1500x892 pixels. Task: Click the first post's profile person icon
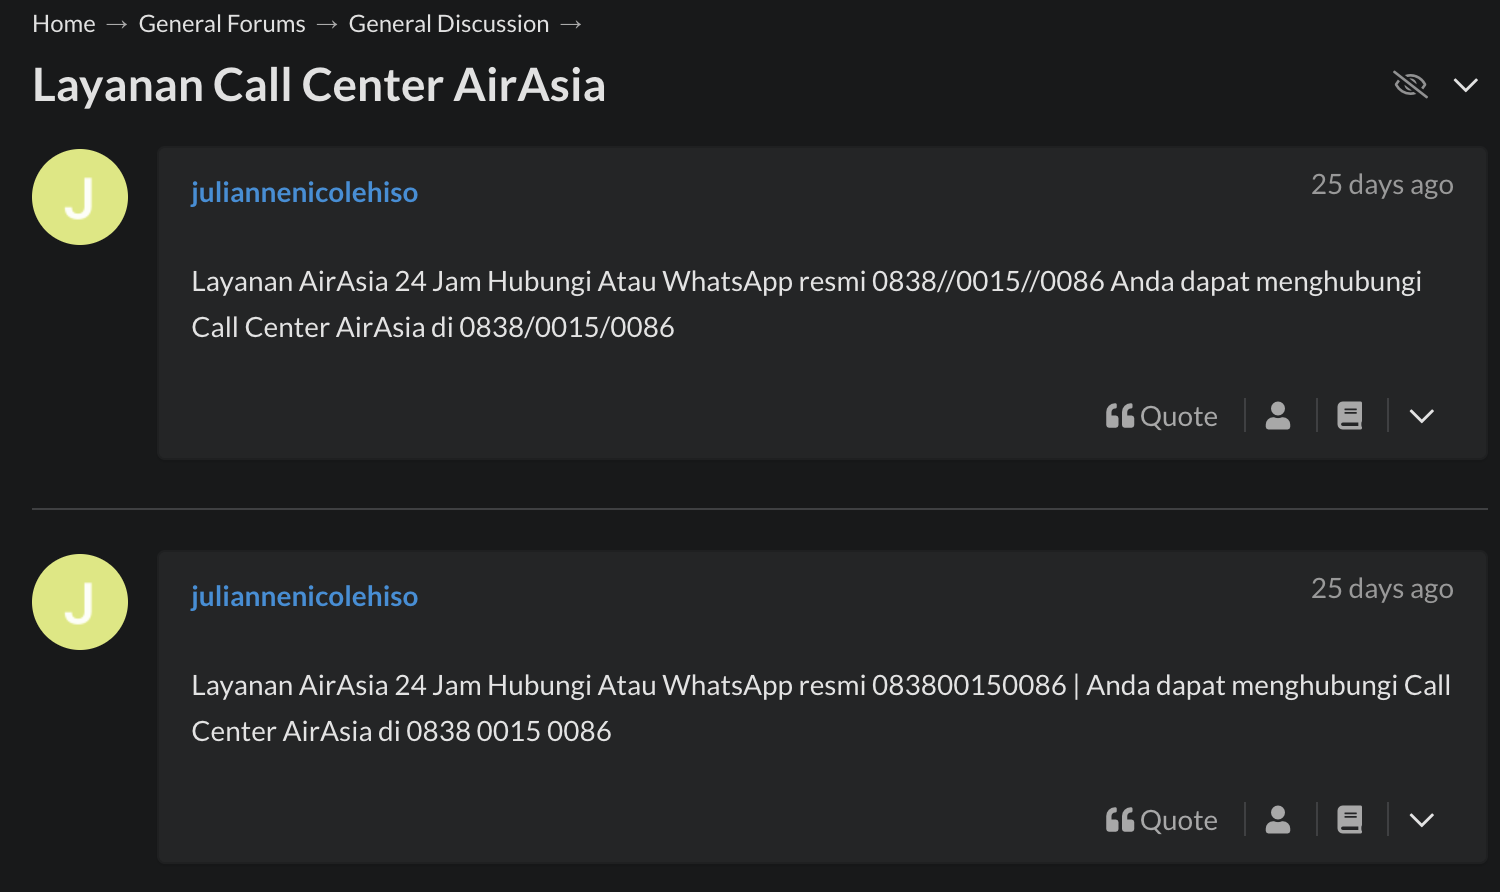(x=1278, y=416)
